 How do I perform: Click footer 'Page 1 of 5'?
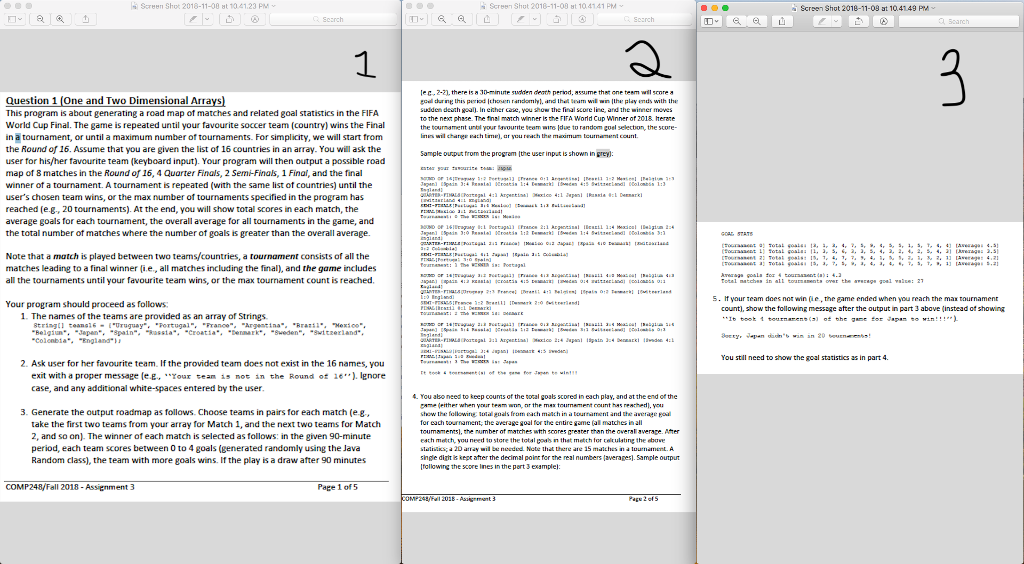click(338, 487)
